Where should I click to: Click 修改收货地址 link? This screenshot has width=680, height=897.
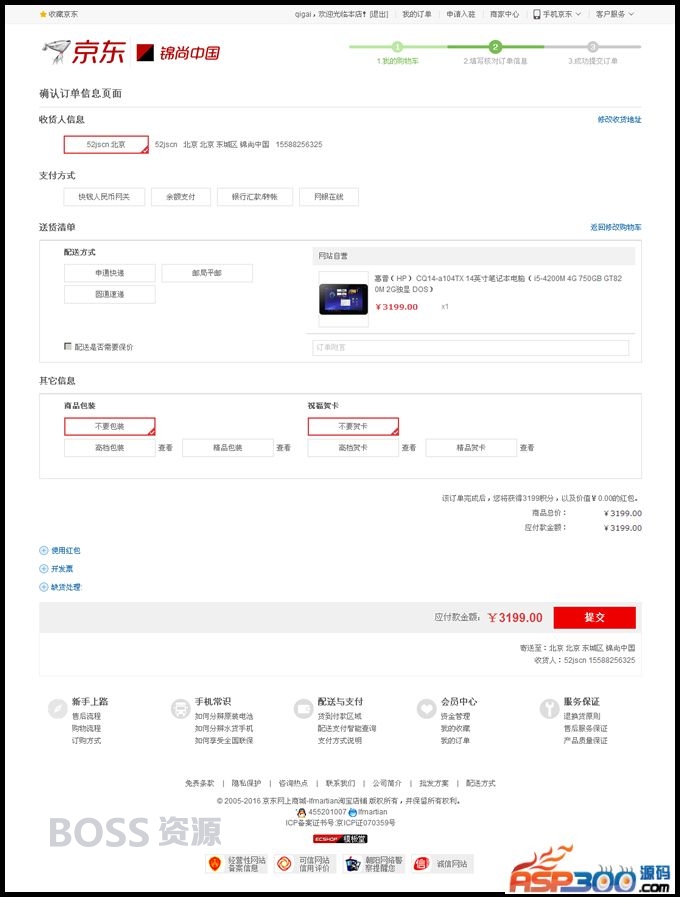point(619,120)
